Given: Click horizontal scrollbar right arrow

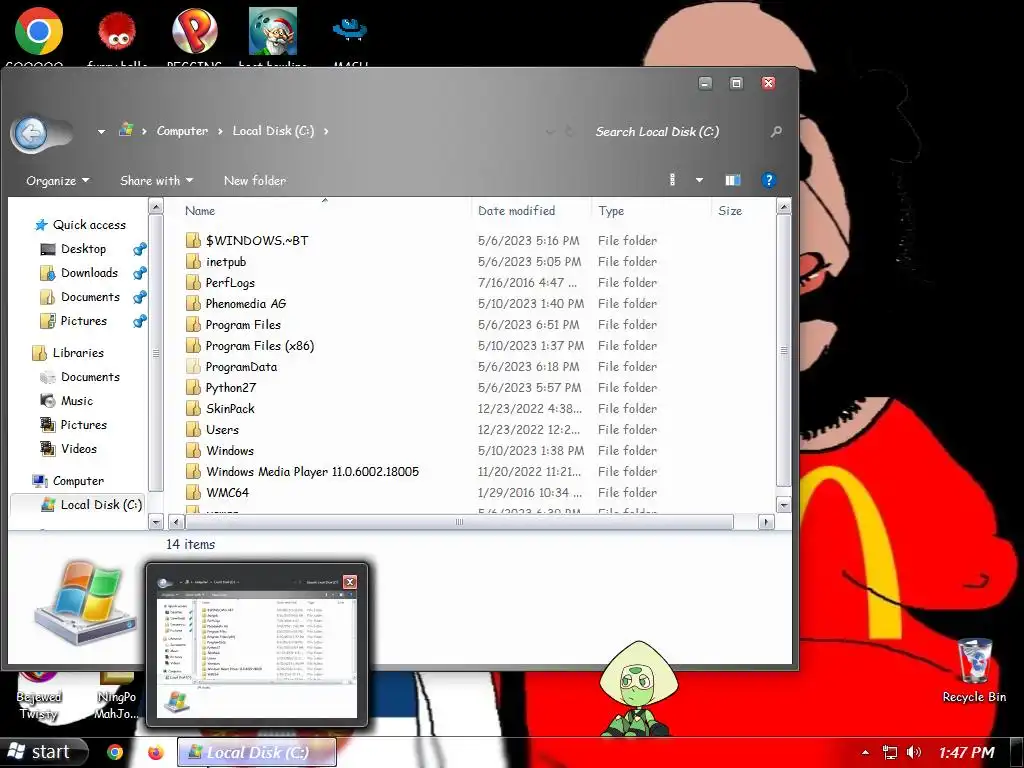Looking at the screenshot, I should pos(766,522).
